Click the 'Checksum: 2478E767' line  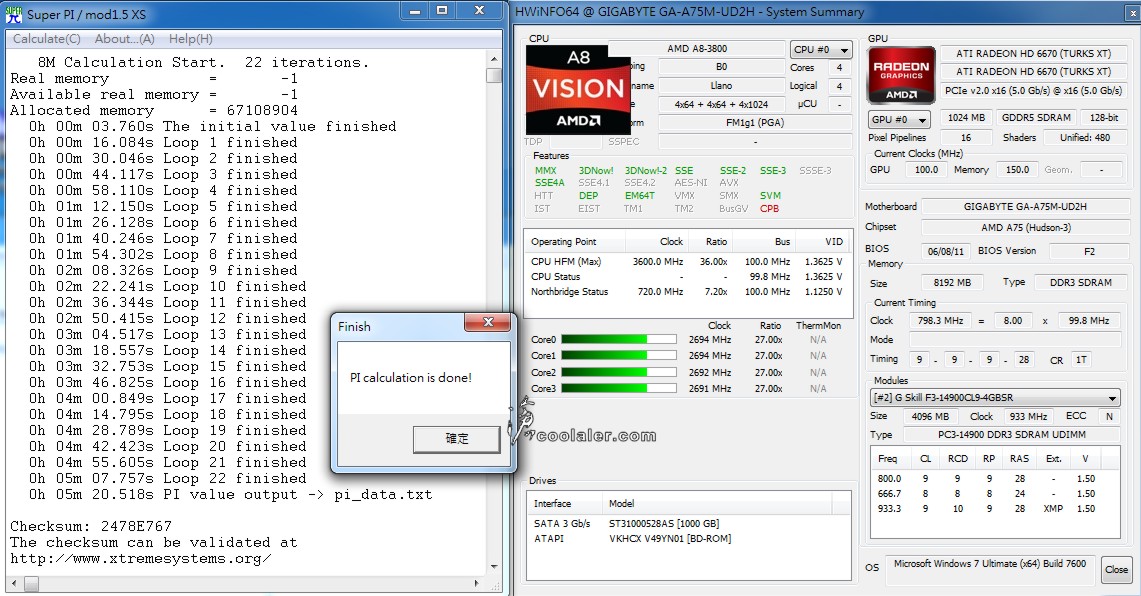(x=91, y=526)
